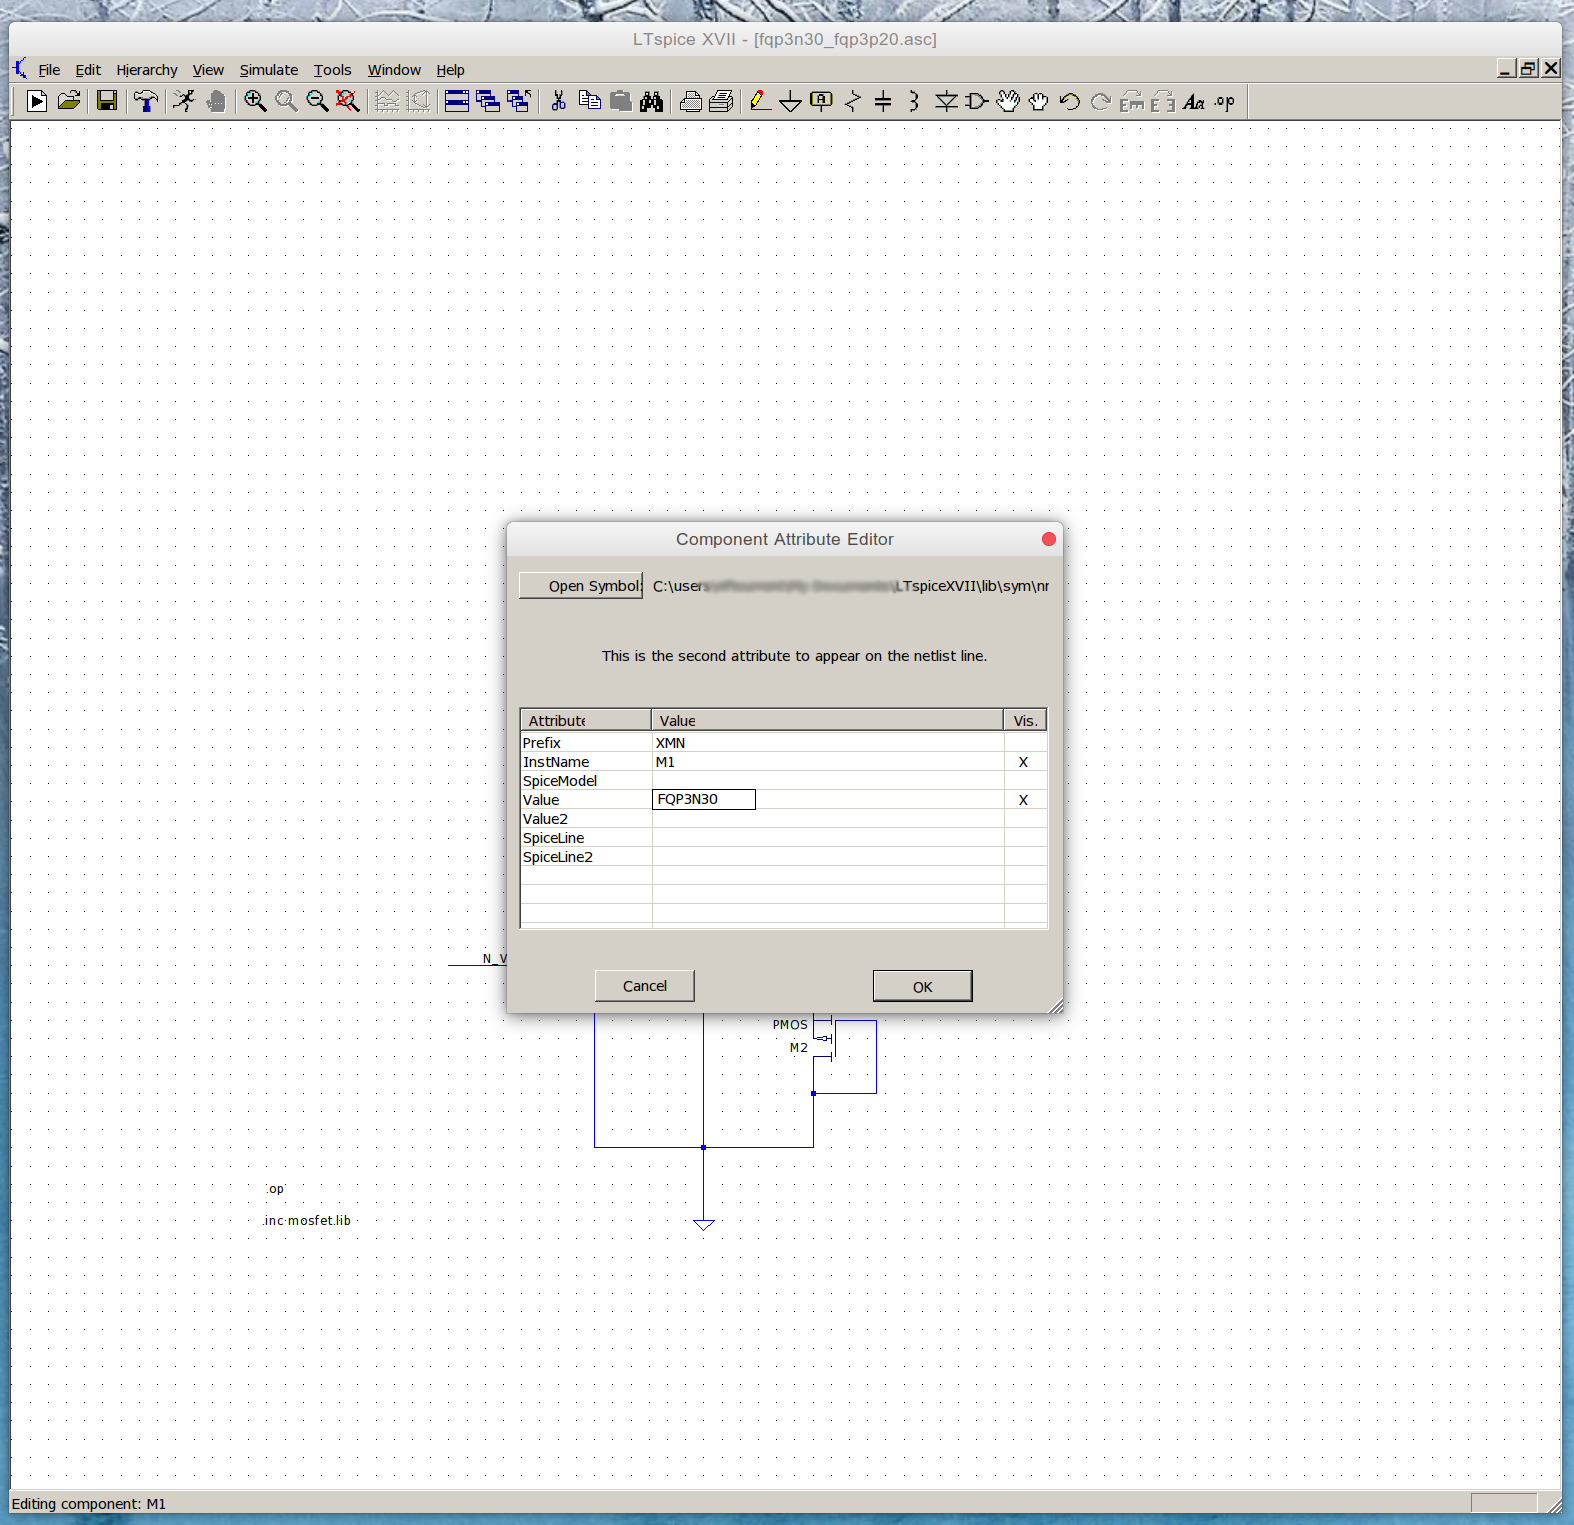Viewport: 1574px width, 1525px height.
Task: Toggle visibility X for the InstName row
Action: (1023, 762)
